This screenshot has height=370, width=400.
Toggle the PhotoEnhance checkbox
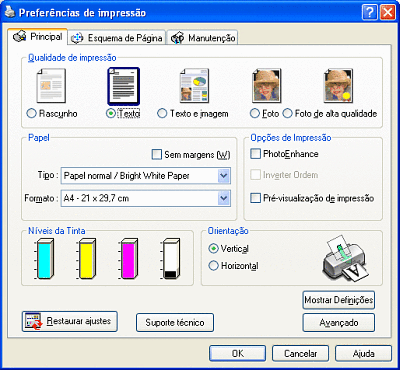(x=255, y=154)
